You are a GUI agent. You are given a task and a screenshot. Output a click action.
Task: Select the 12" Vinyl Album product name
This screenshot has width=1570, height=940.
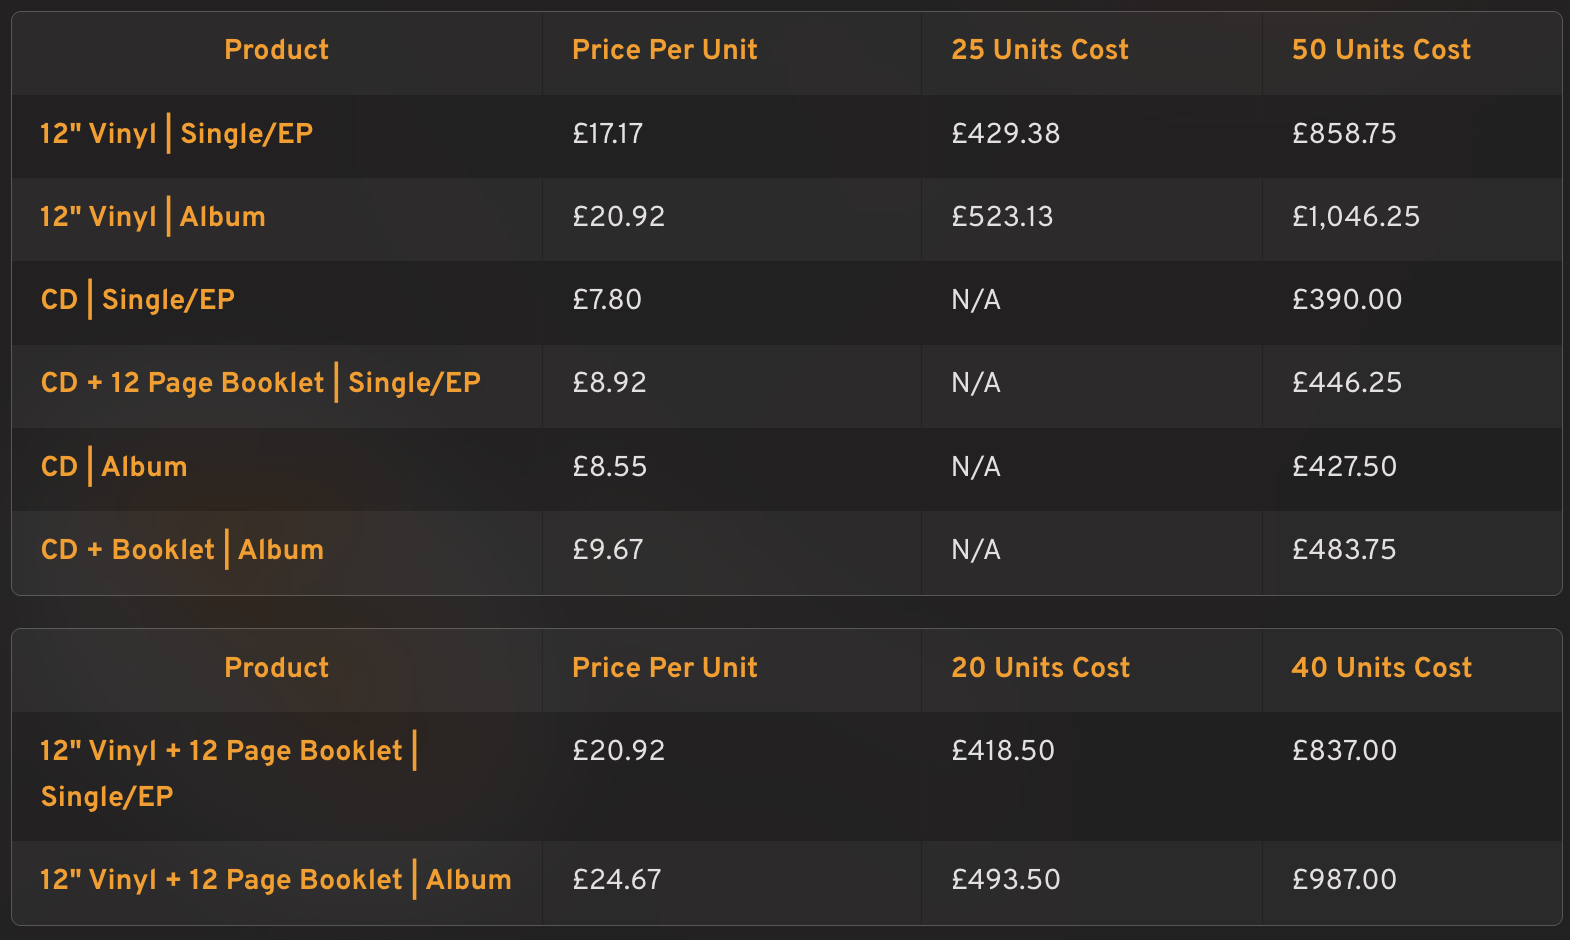click(153, 217)
